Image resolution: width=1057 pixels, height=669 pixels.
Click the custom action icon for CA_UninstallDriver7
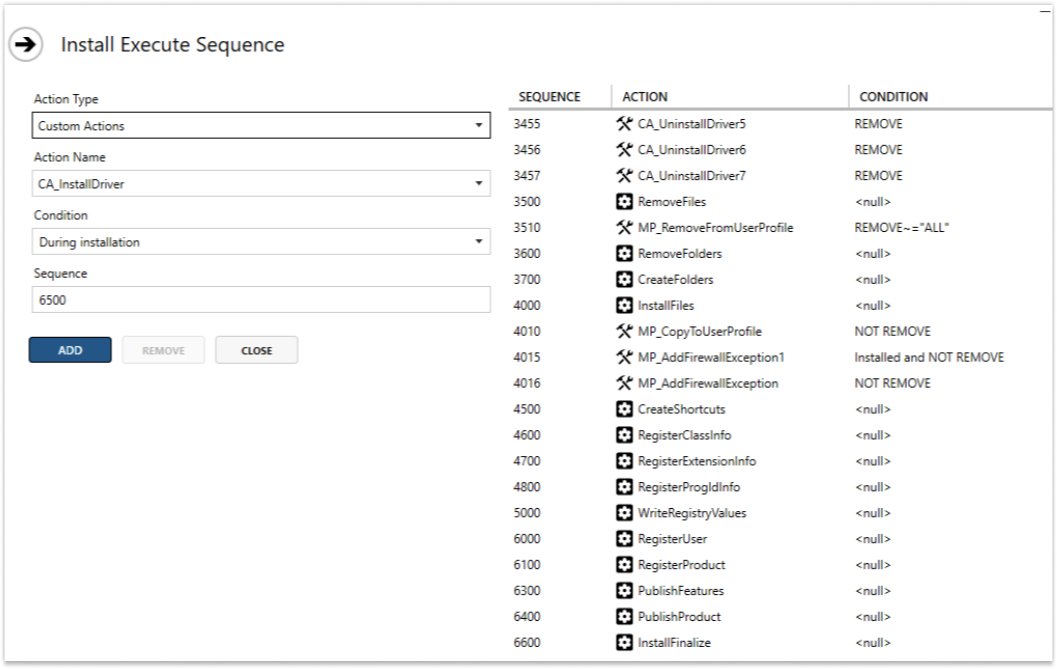(624, 176)
